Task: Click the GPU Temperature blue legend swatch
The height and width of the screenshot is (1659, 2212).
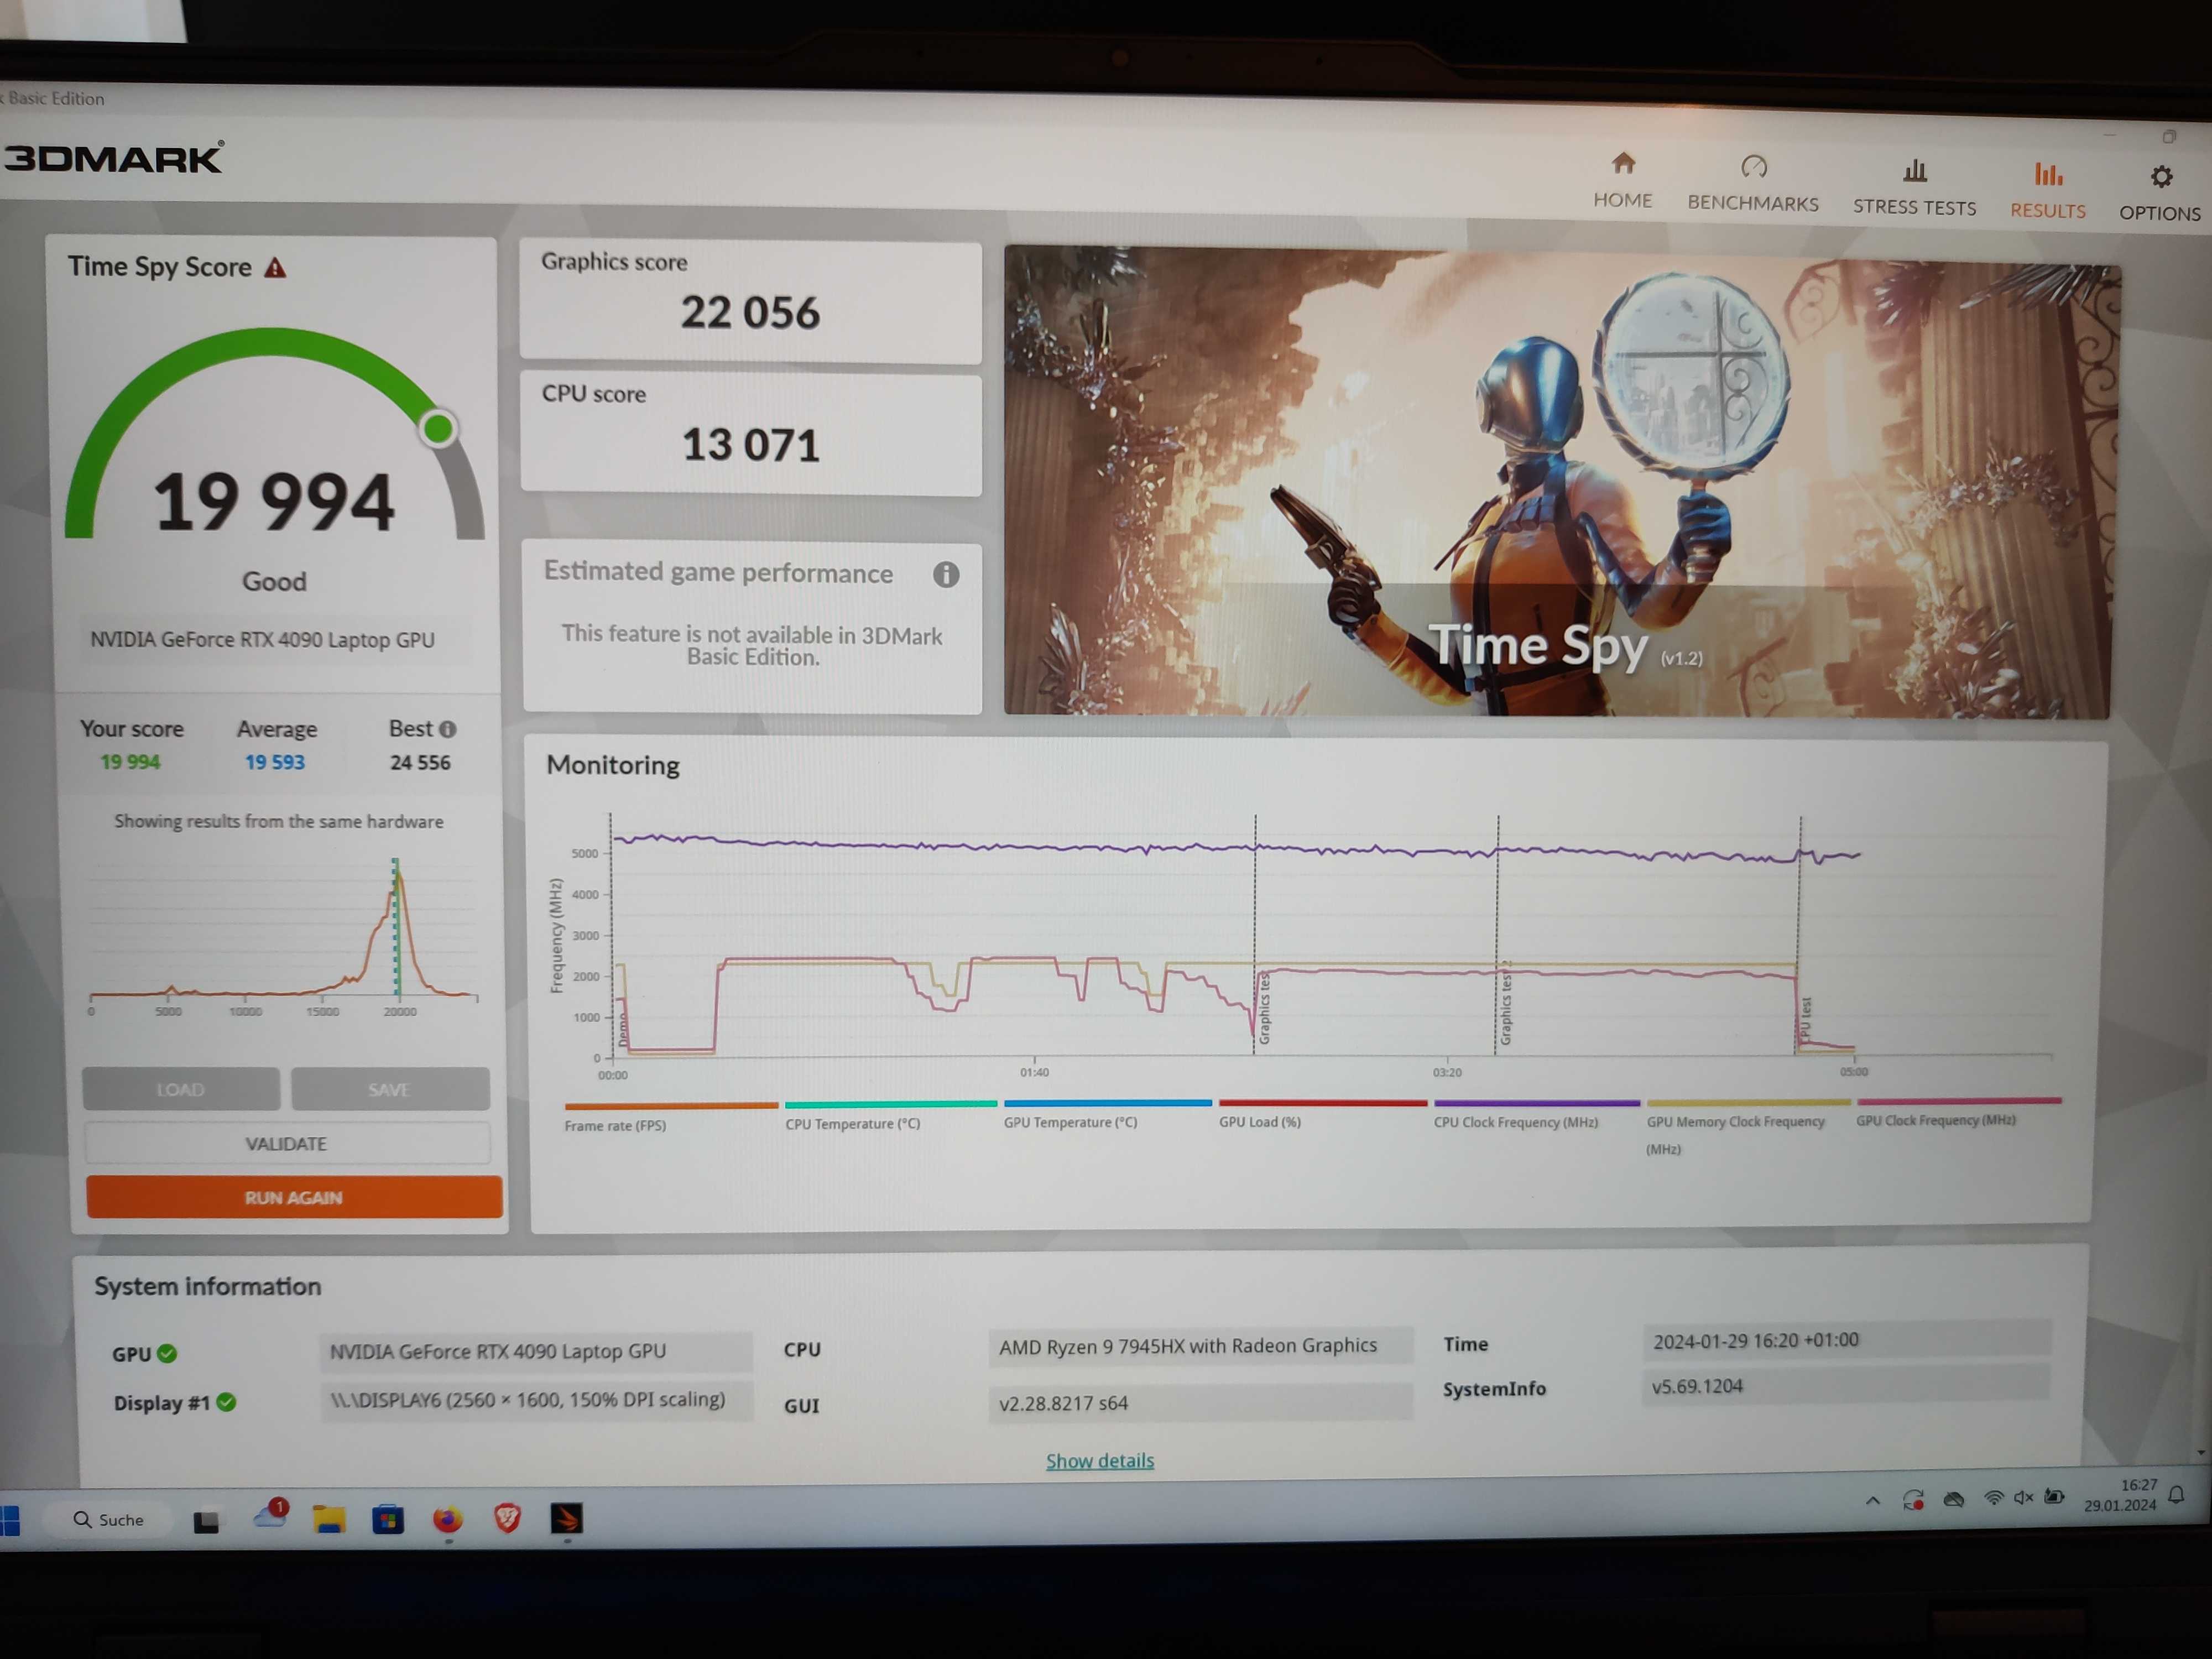Action: pyautogui.click(x=1107, y=1103)
